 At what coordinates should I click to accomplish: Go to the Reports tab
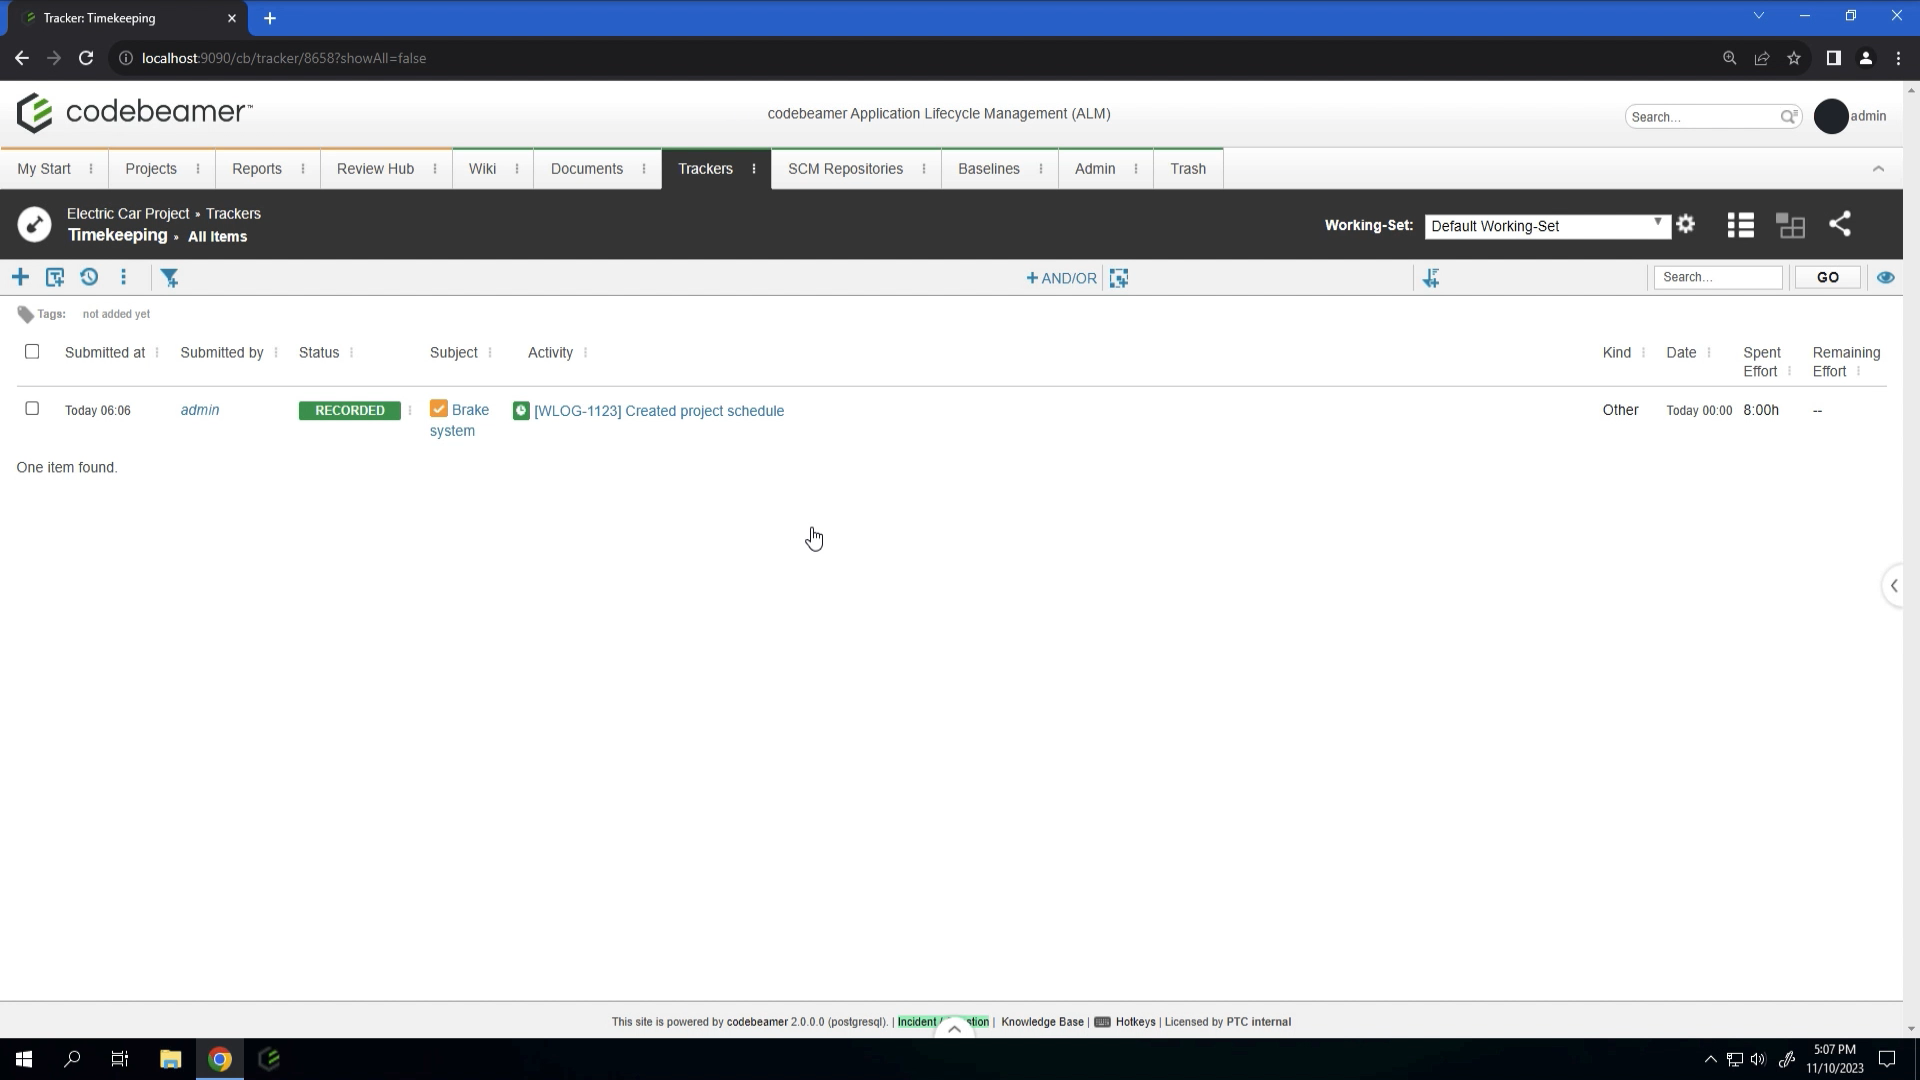(257, 169)
